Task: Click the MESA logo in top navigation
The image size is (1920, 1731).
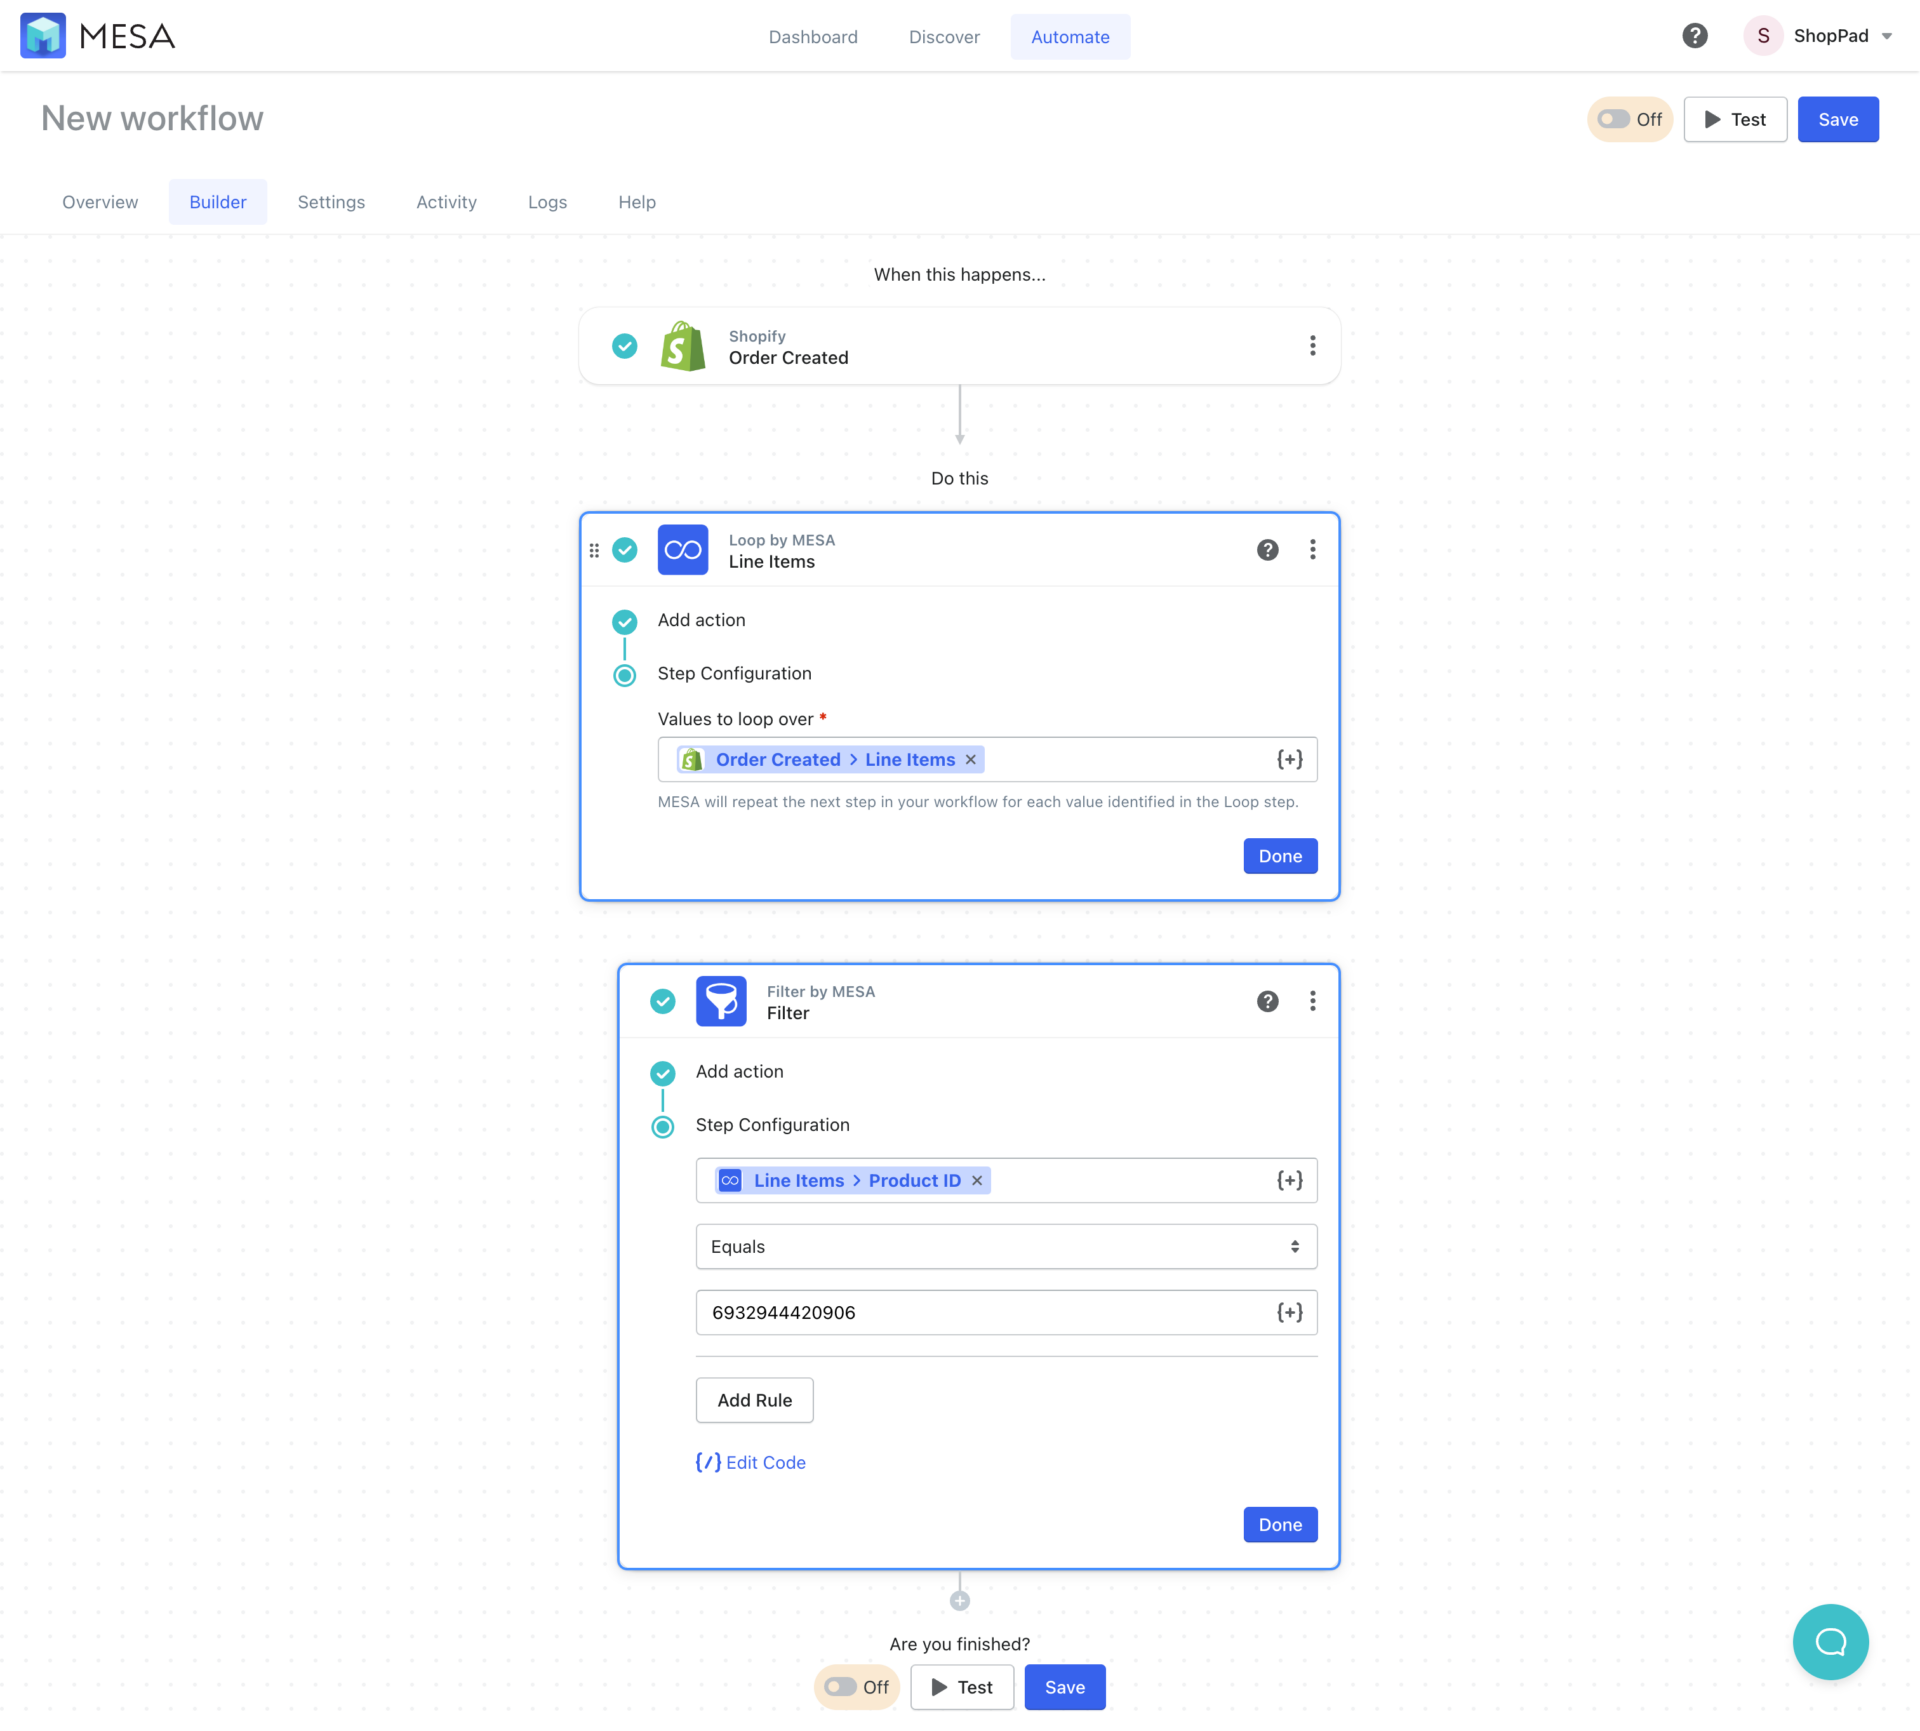Action: pyautogui.click(x=97, y=35)
